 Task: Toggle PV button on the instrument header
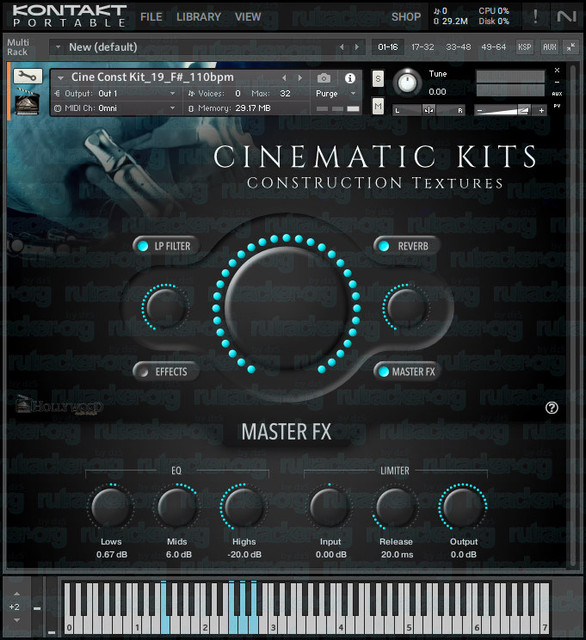click(x=557, y=106)
